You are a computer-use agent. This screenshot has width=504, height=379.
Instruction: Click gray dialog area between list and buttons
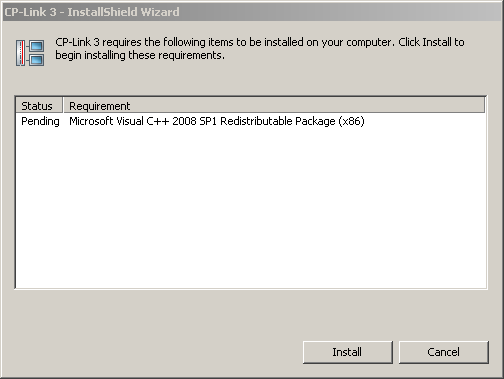(x=251, y=315)
